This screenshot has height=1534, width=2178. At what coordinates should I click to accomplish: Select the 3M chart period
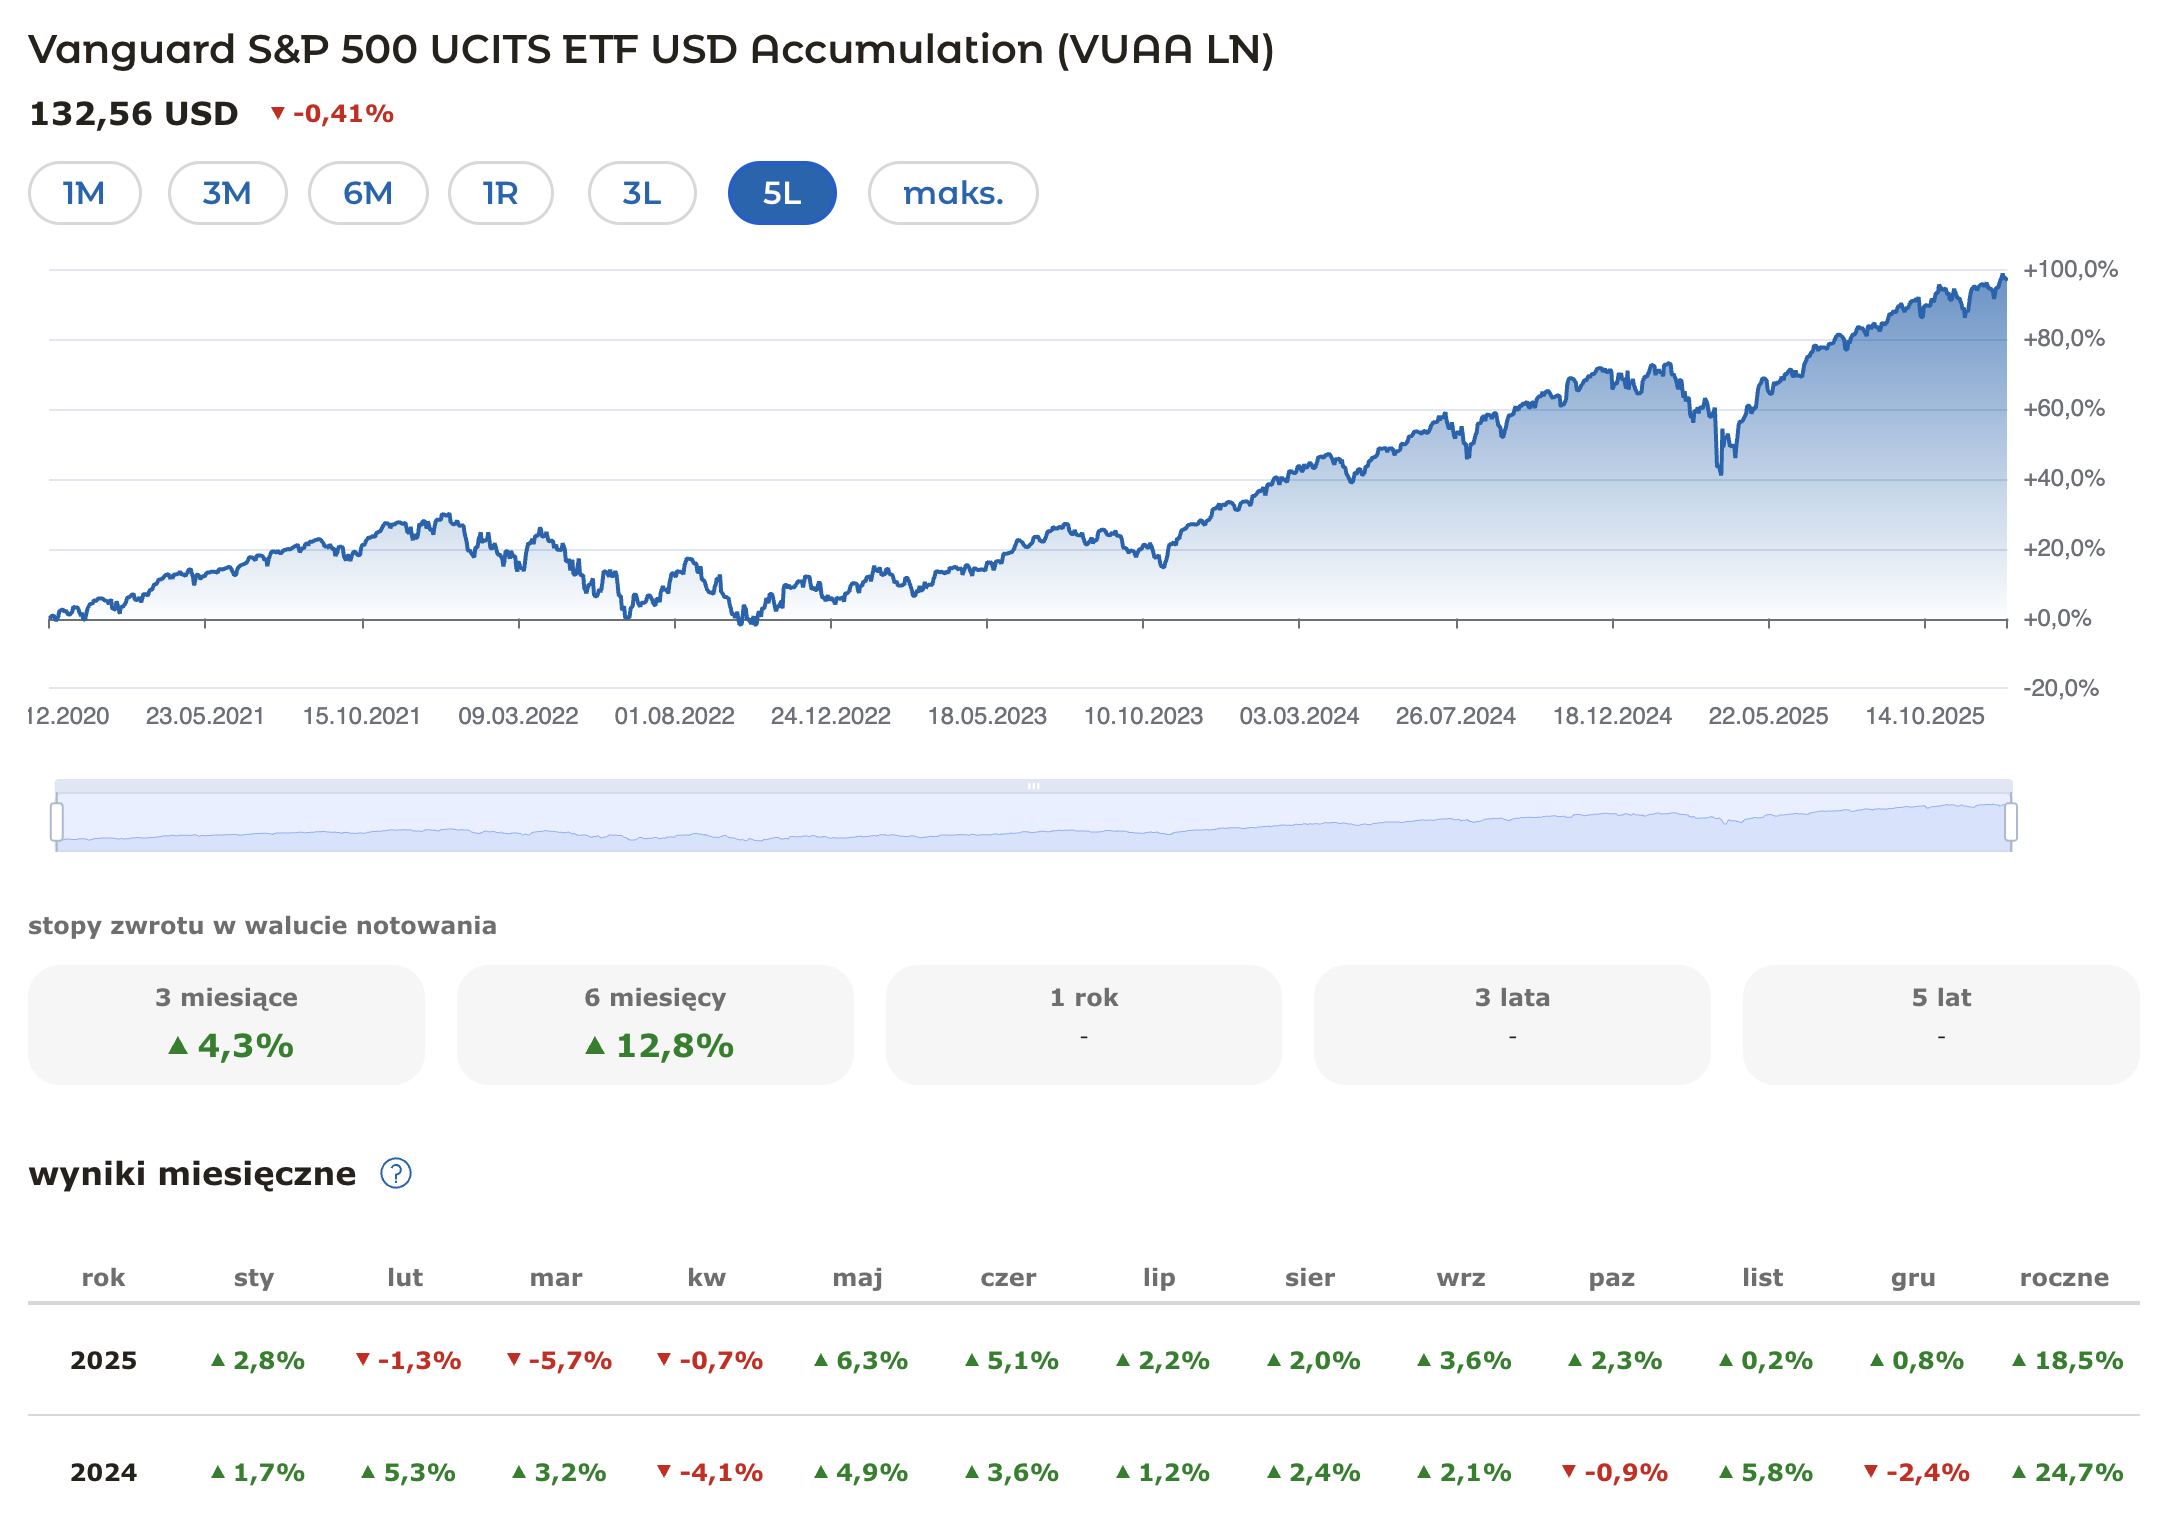point(227,193)
